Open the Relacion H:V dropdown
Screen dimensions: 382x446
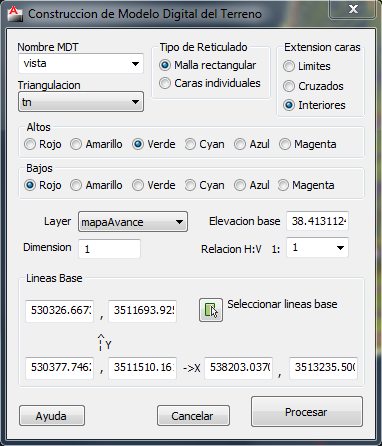[x=317, y=248]
